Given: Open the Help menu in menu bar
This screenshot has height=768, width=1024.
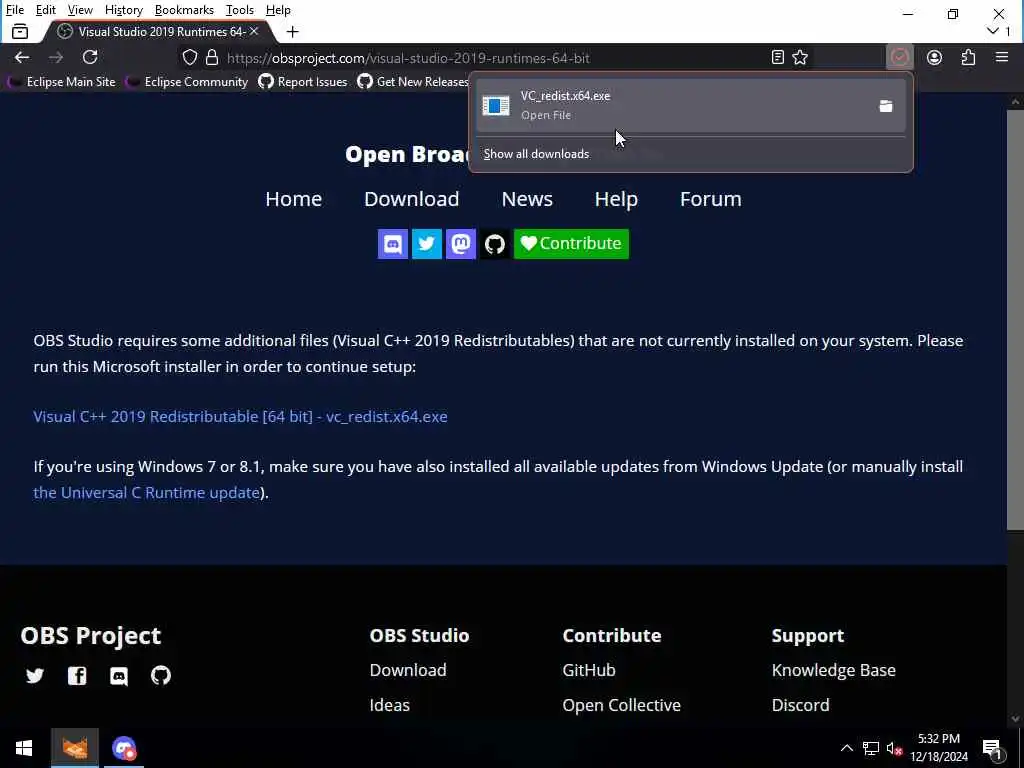Looking at the screenshot, I should [x=278, y=10].
